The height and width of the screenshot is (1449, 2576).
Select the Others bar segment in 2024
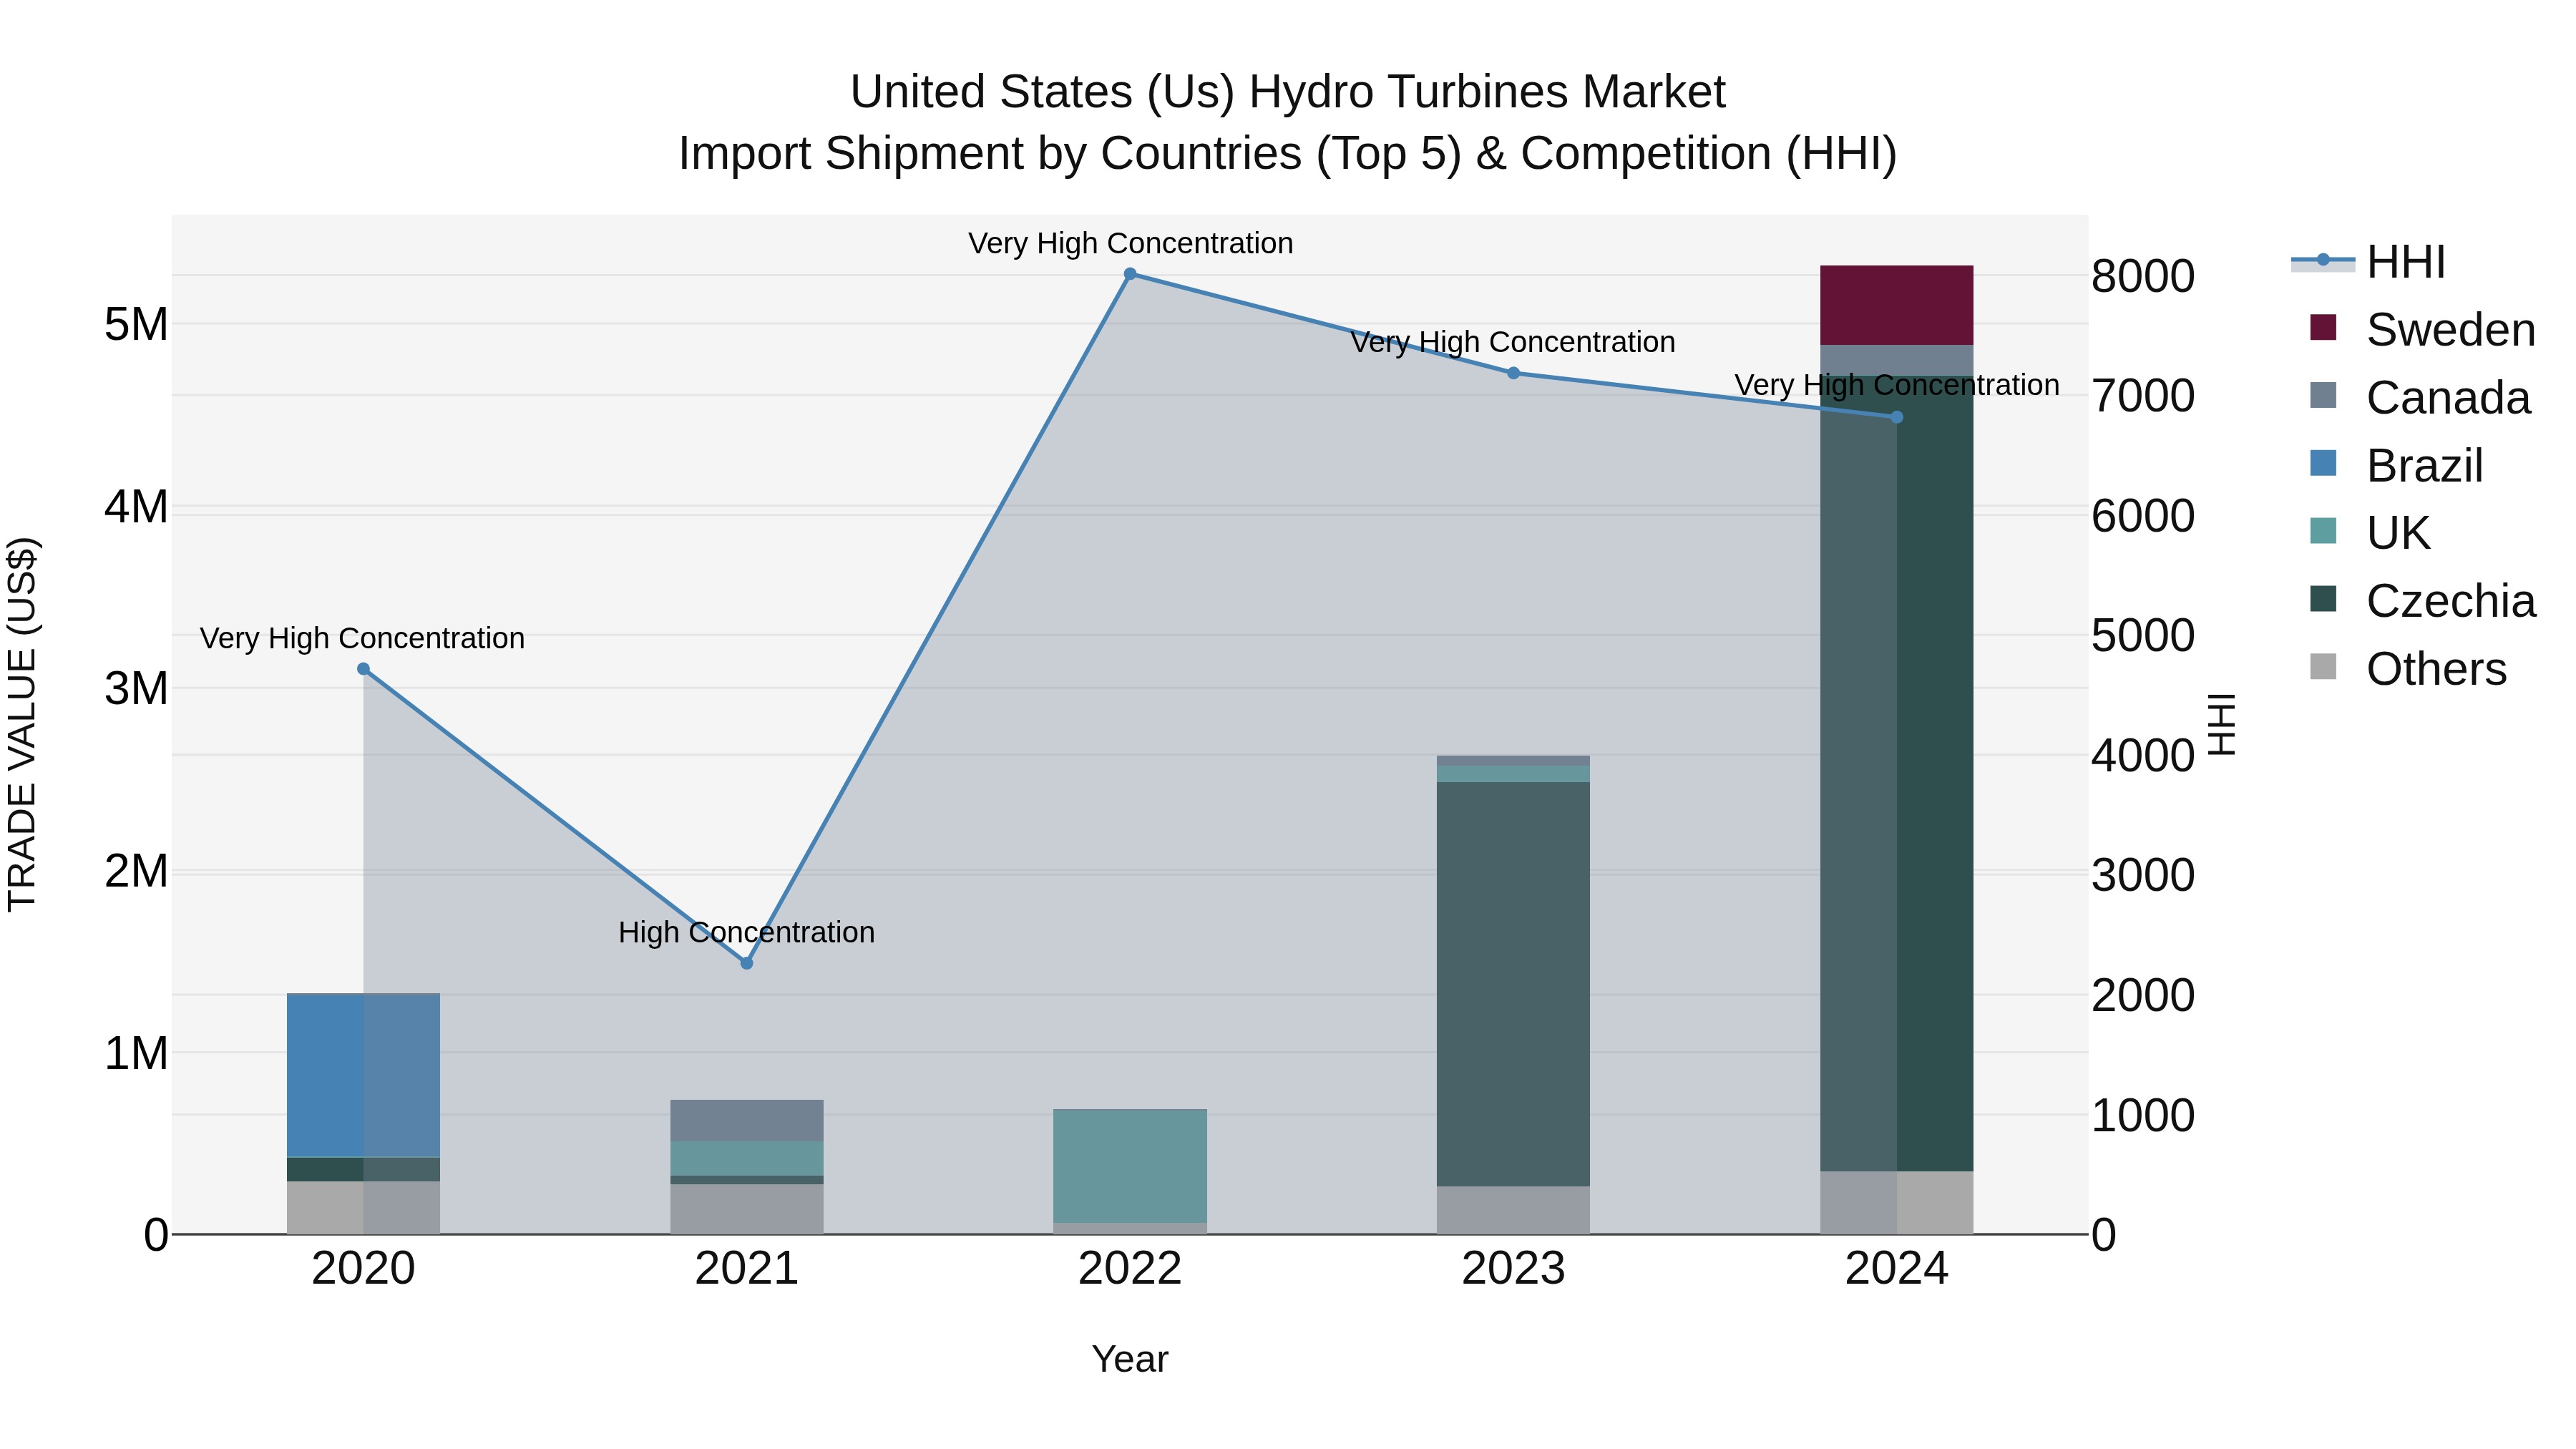1897,1202
